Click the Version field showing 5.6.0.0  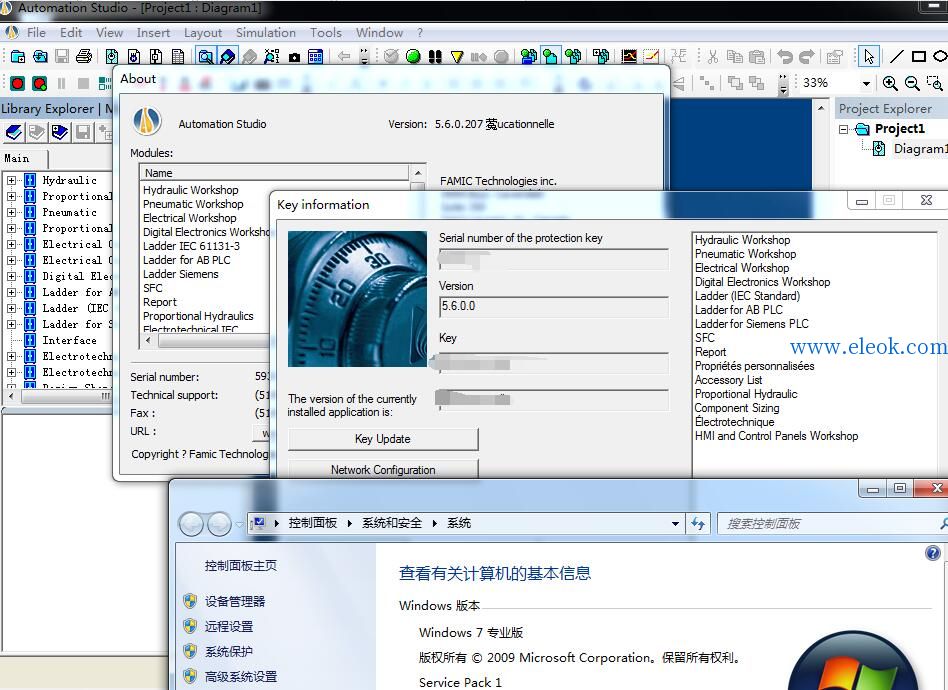point(554,307)
